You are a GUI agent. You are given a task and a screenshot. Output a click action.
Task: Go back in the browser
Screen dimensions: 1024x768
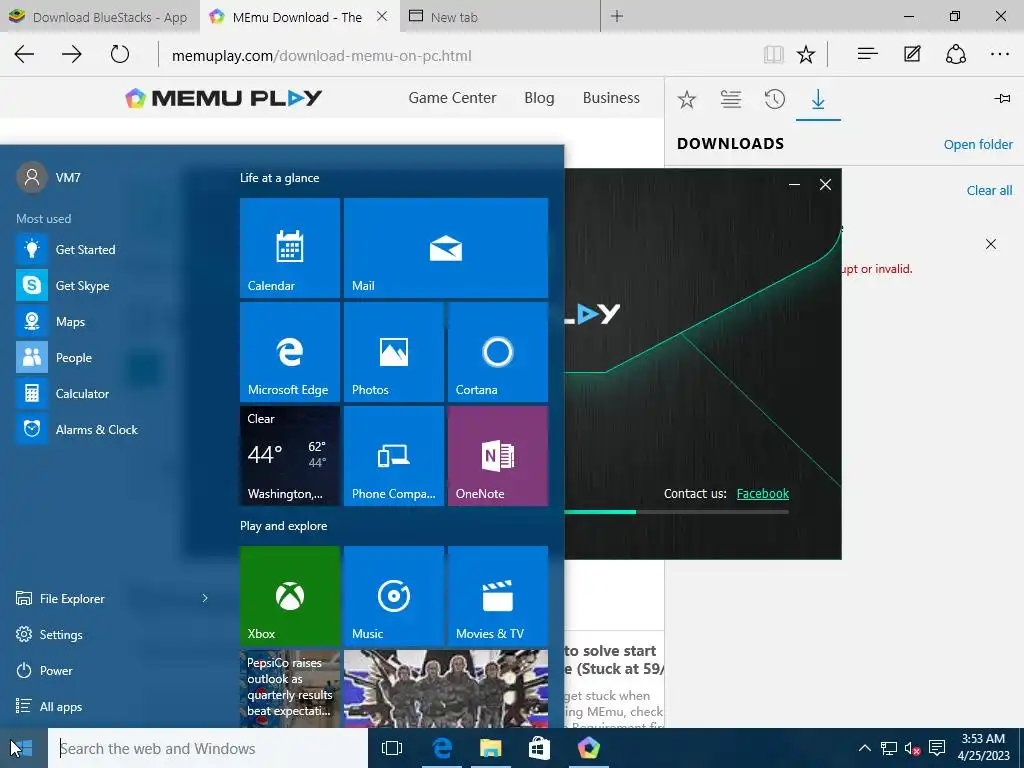[x=24, y=54]
